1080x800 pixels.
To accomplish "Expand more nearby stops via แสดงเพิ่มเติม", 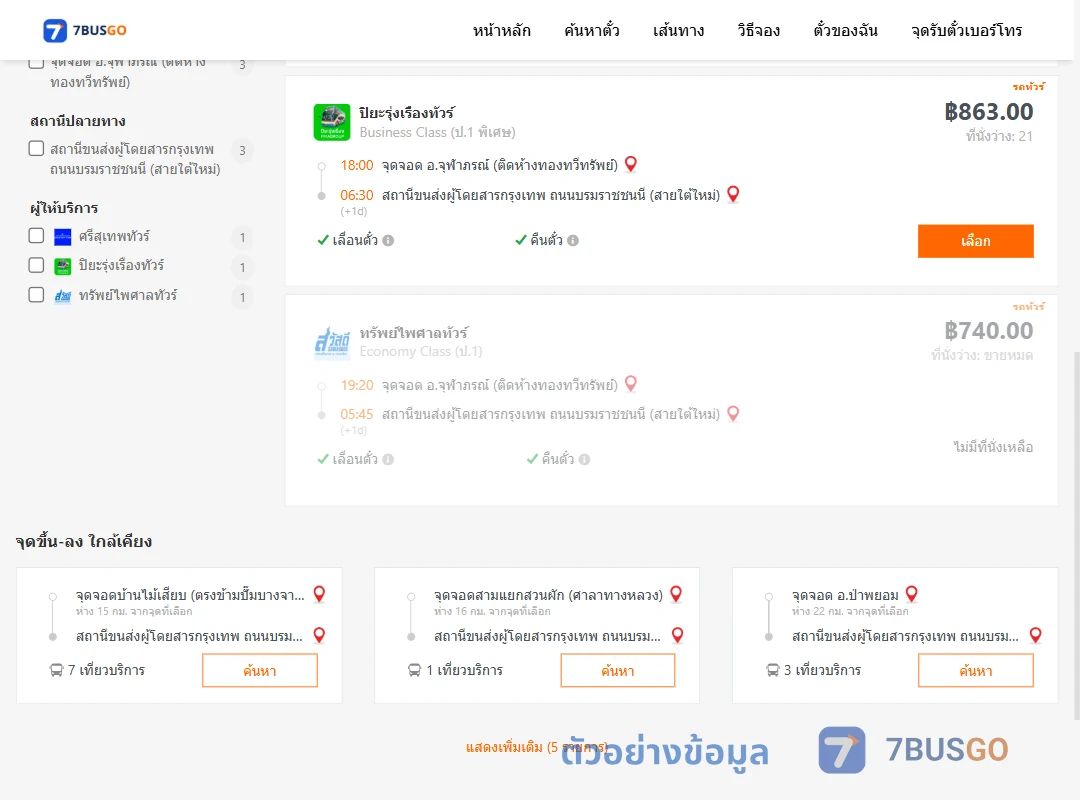I will coord(537,747).
